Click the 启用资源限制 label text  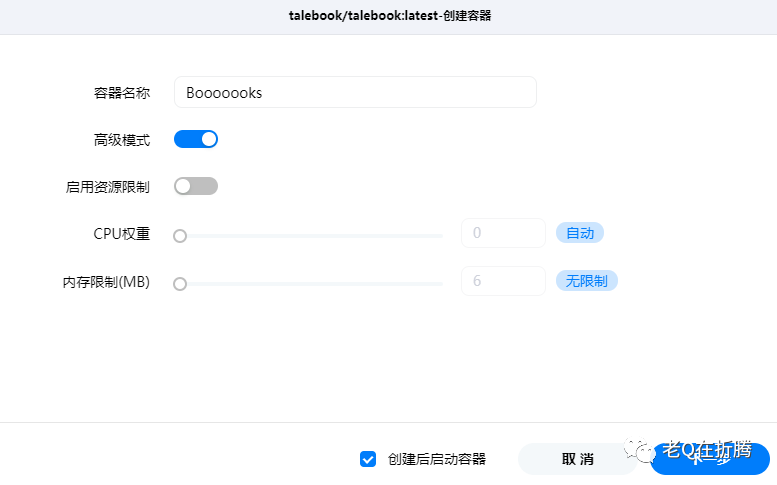(x=108, y=187)
